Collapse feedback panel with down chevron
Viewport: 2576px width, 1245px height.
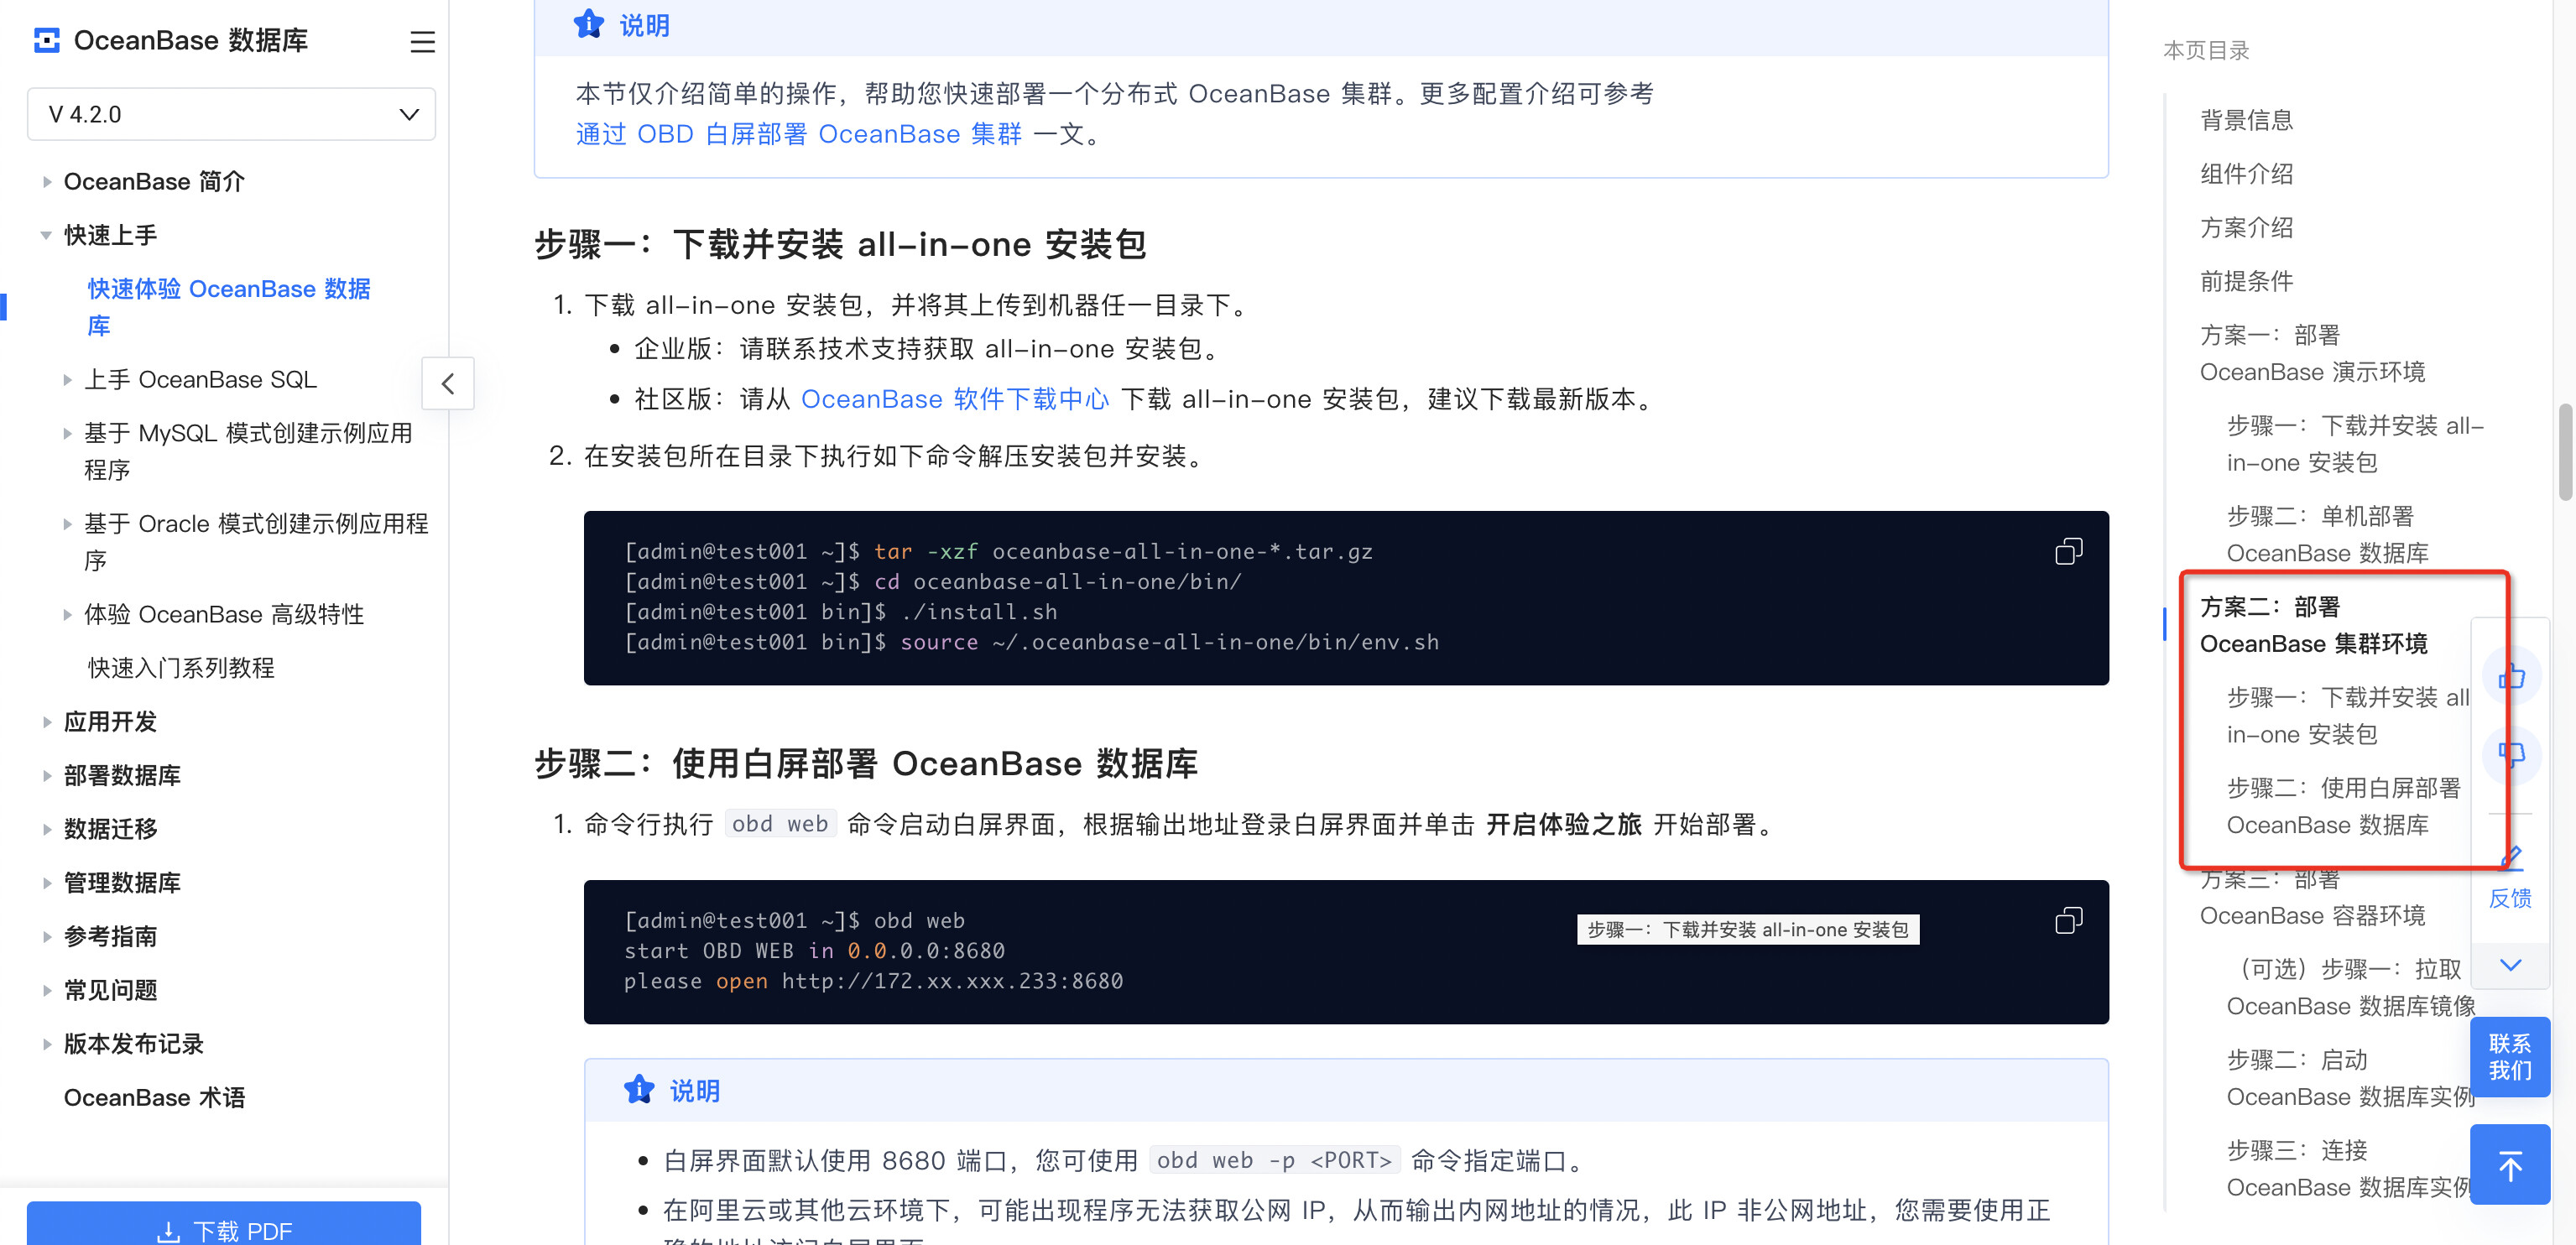pyautogui.click(x=2510, y=965)
